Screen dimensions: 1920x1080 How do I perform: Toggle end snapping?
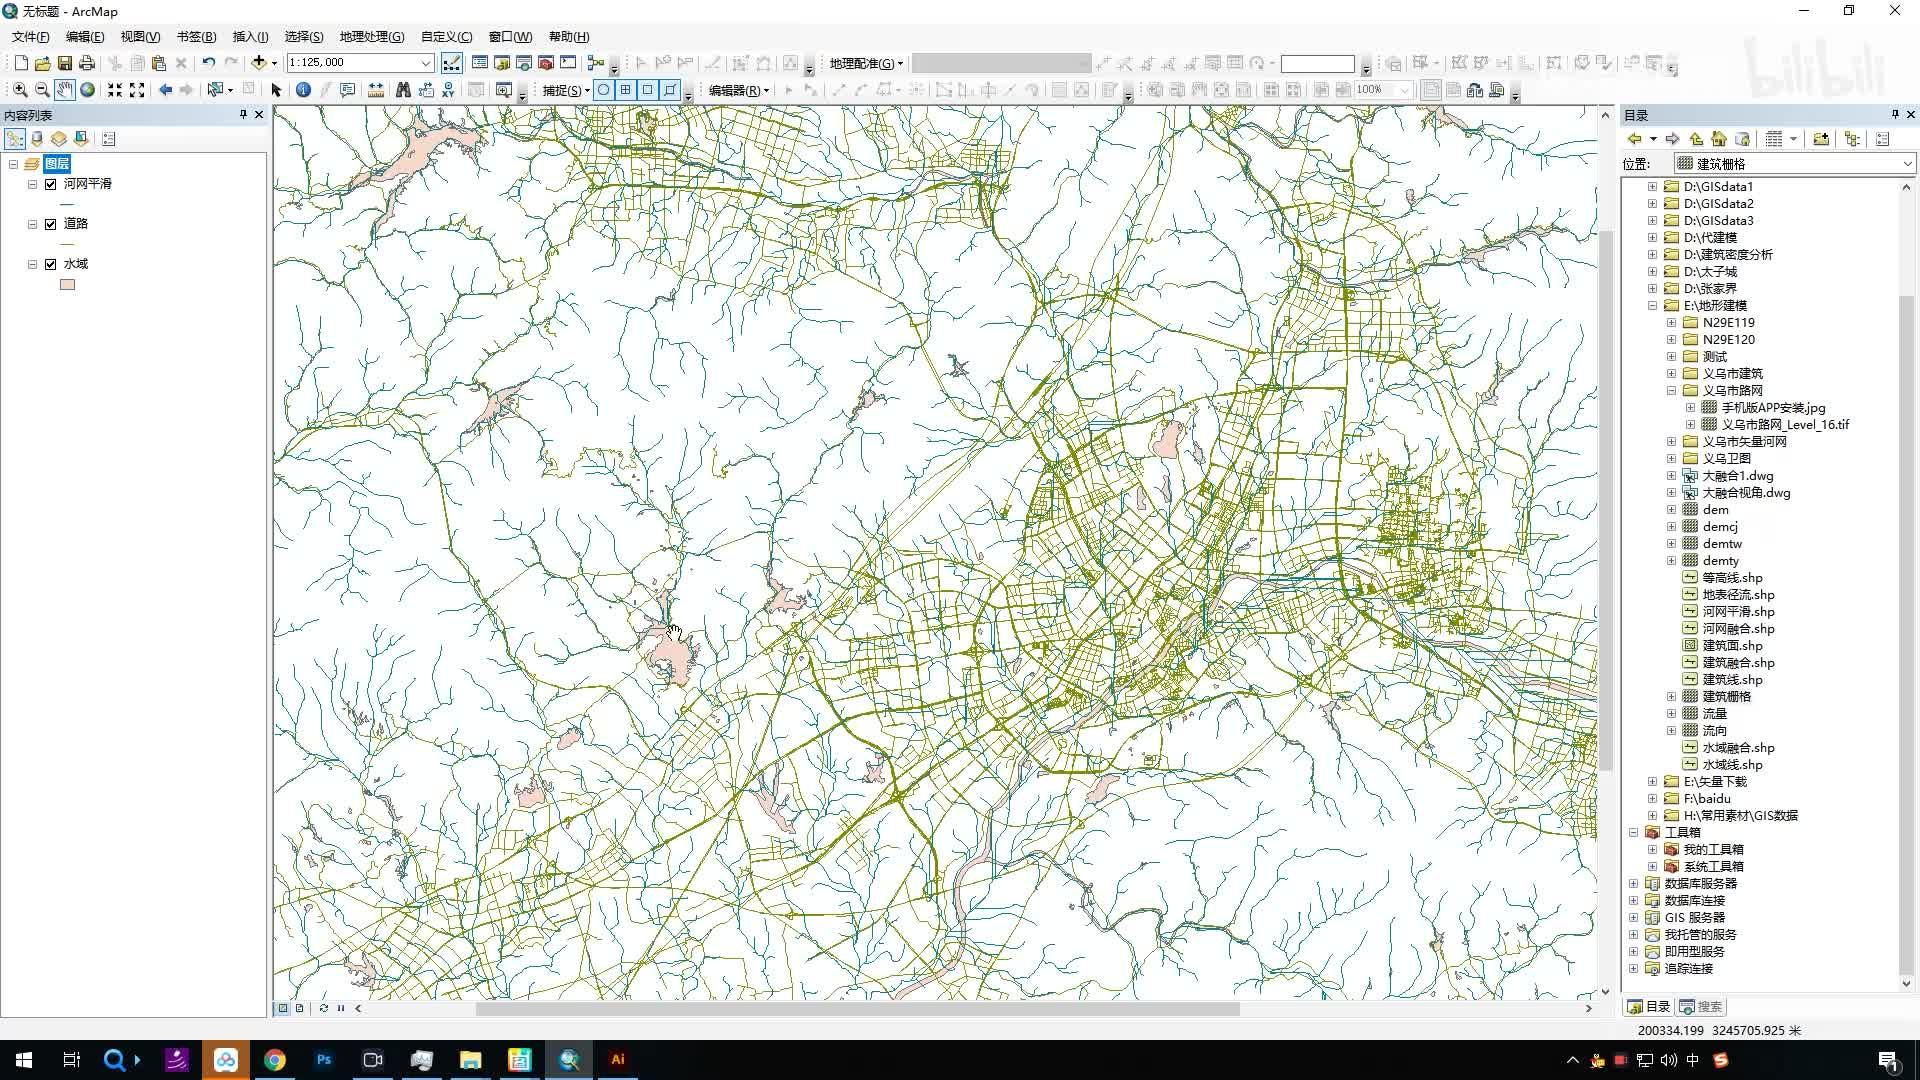pos(626,90)
